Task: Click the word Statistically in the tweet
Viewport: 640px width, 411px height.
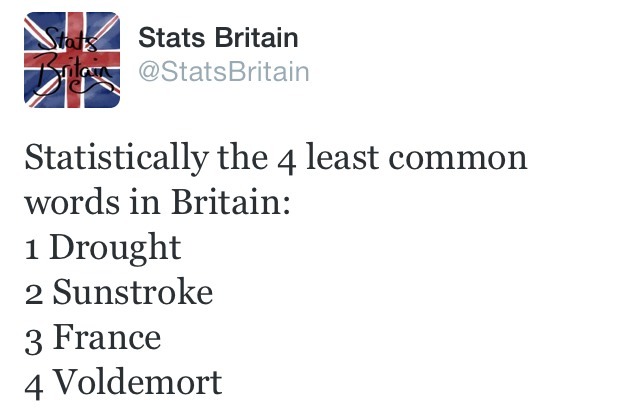Action: click(117, 158)
